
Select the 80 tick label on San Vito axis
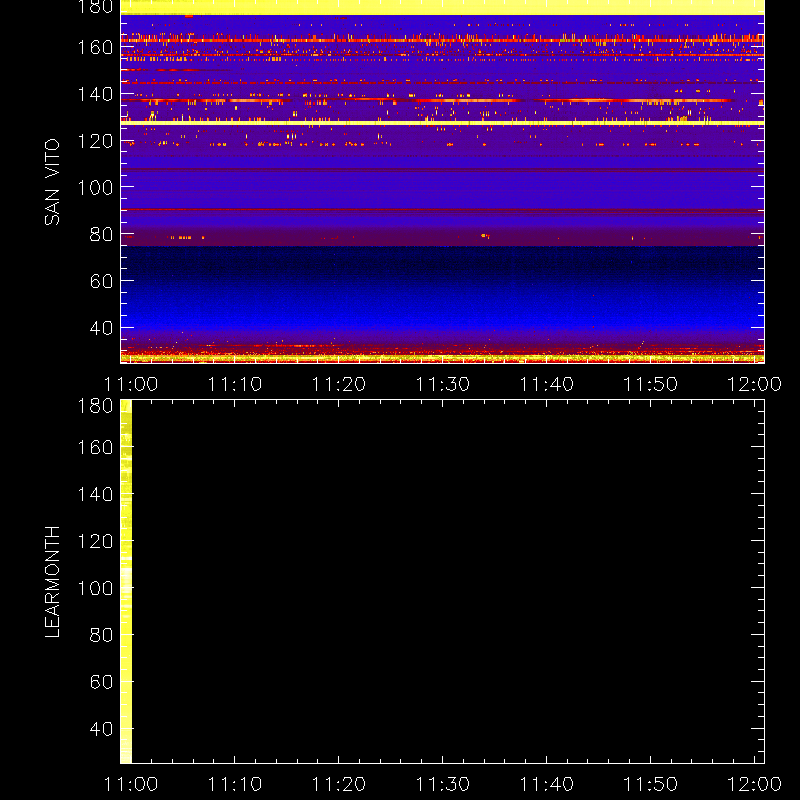tap(101, 234)
